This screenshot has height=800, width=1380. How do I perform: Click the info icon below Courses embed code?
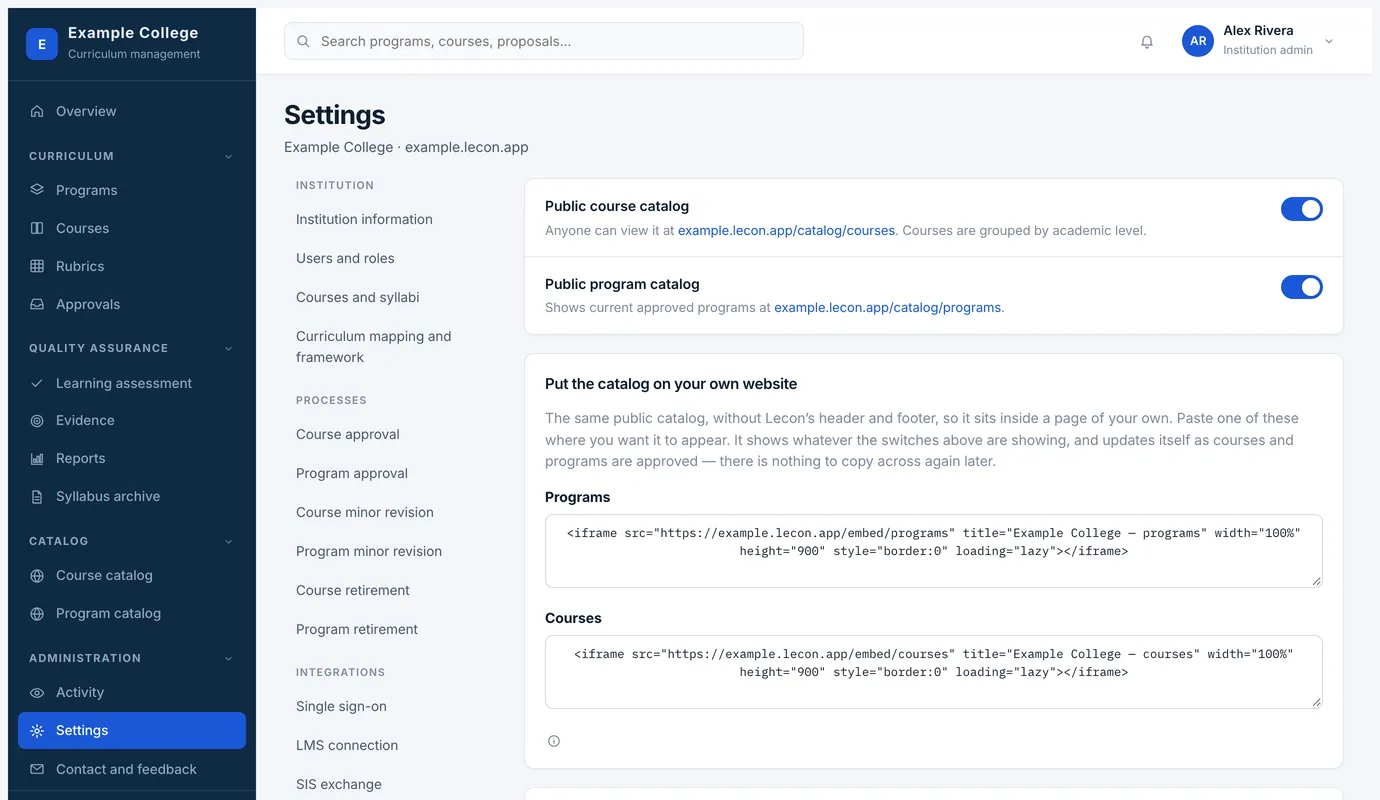click(554, 741)
